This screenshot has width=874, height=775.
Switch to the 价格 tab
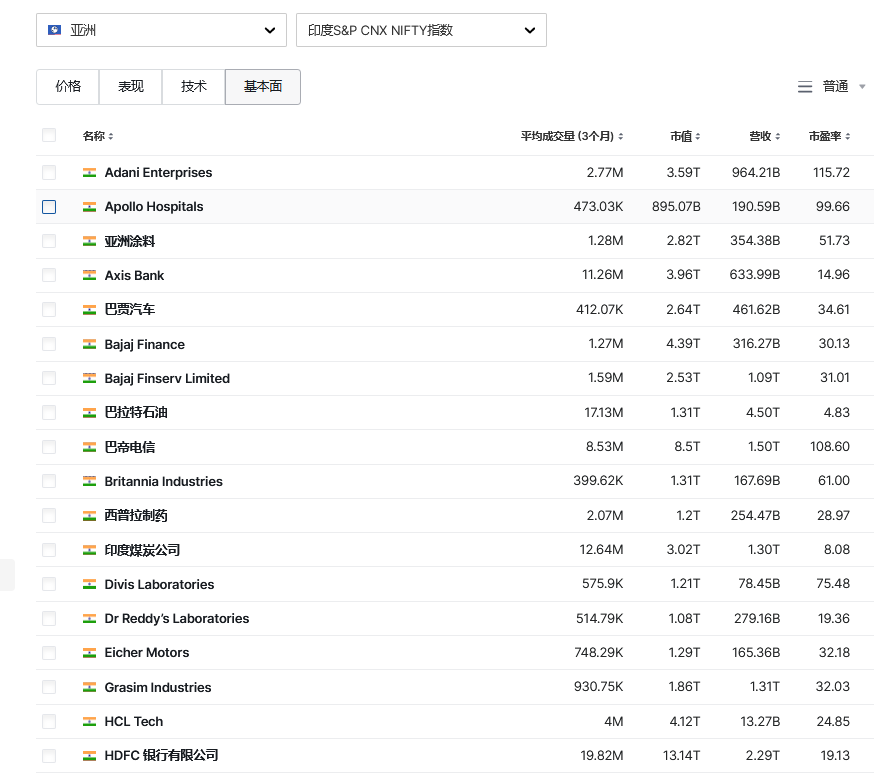(68, 87)
